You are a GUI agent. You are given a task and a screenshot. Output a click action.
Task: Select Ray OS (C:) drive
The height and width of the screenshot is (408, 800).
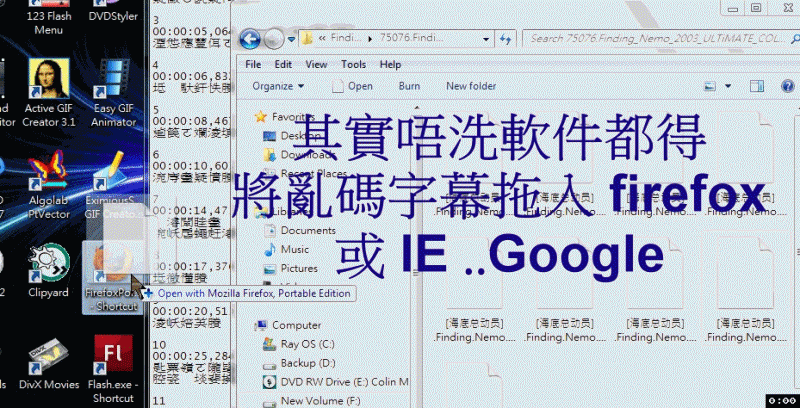tap(298, 344)
